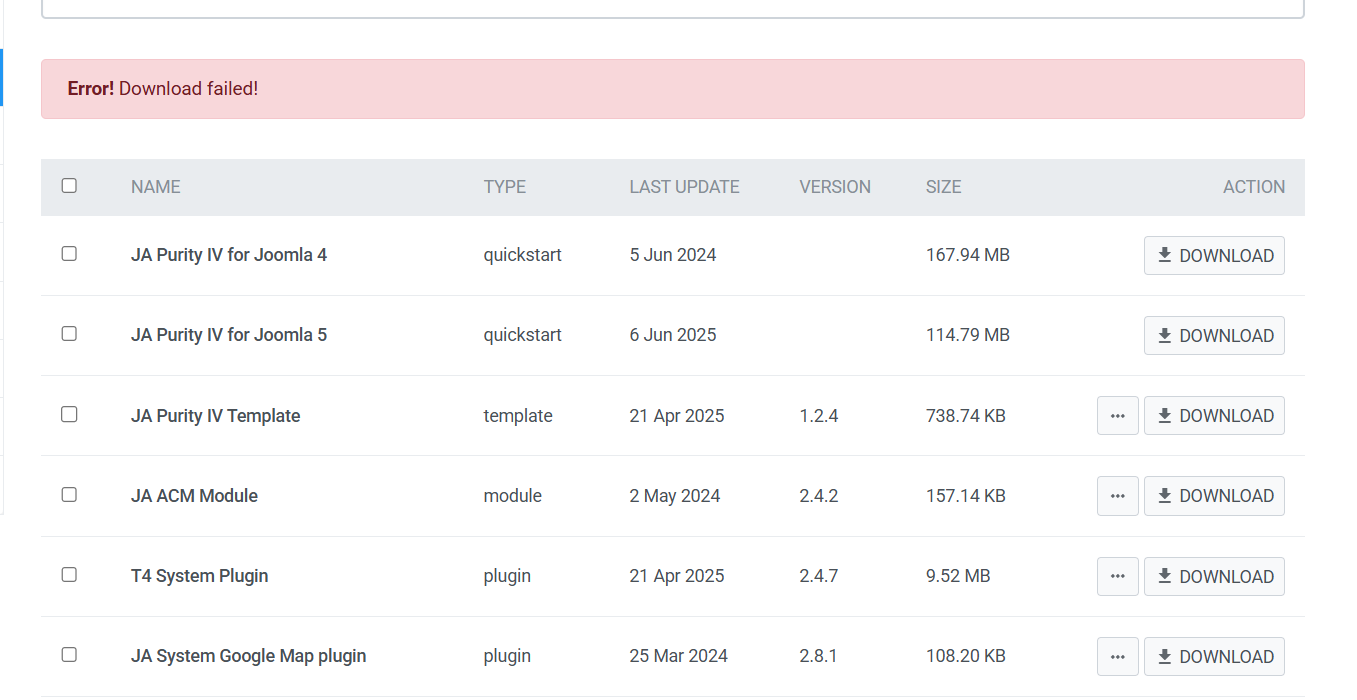Check the JA ACM Module row

(x=69, y=493)
